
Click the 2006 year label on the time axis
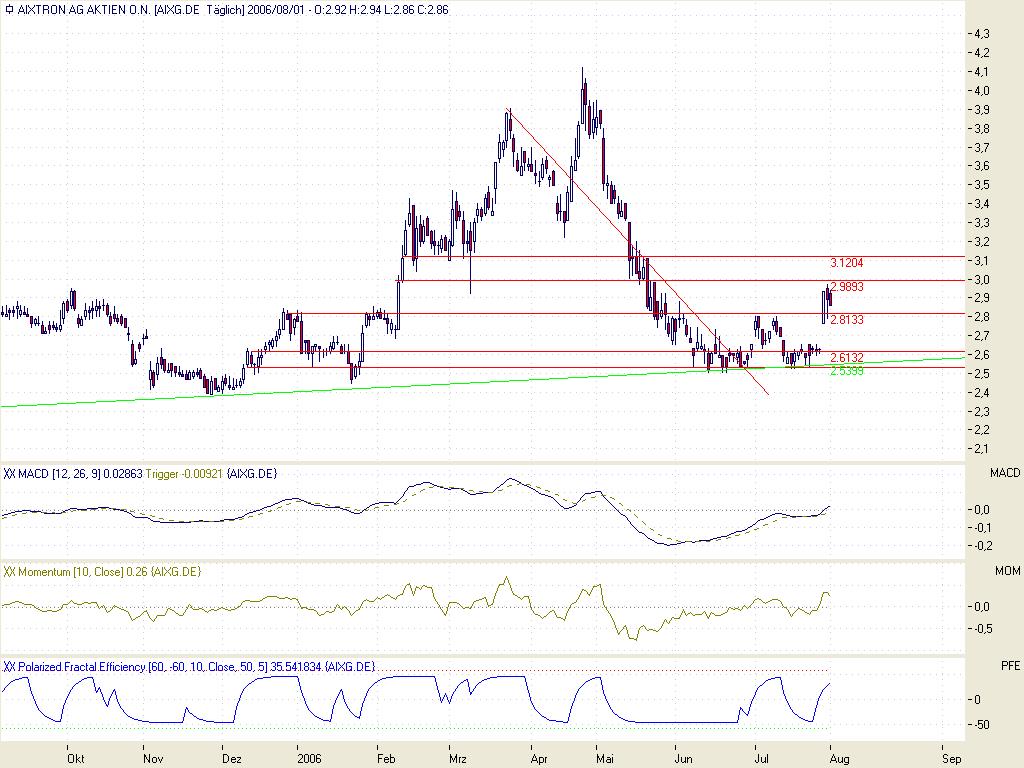tap(310, 758)
